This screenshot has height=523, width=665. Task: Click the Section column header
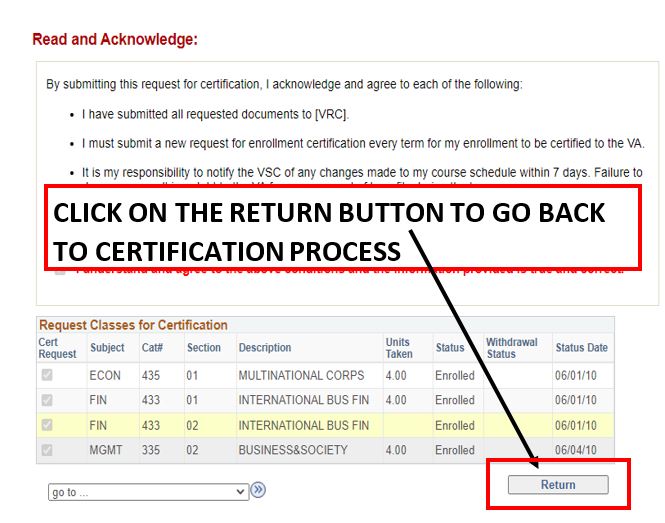tap(204, 348)
